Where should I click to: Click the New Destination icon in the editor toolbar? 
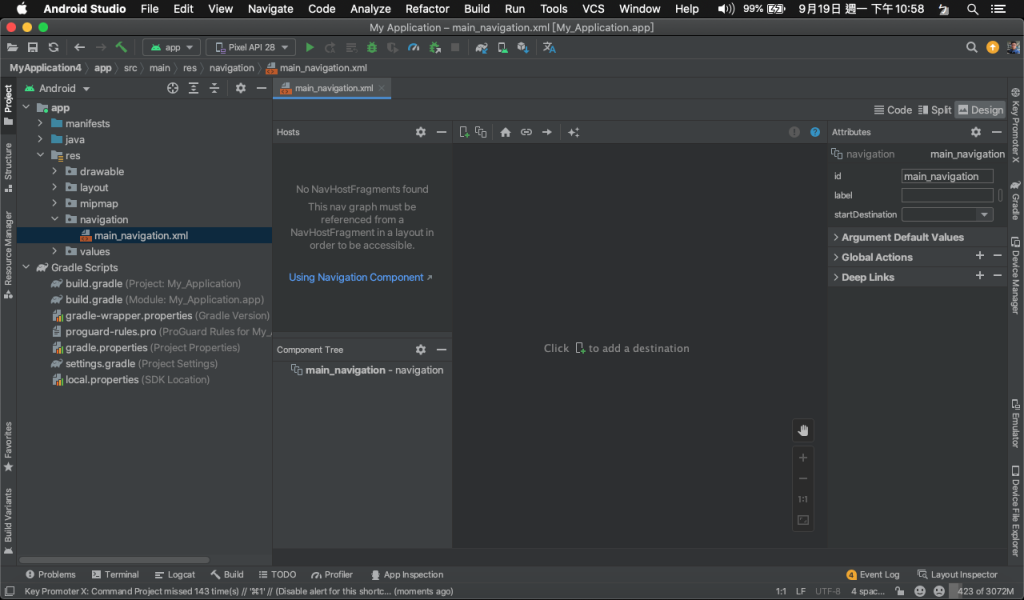(x=464, y=132)
